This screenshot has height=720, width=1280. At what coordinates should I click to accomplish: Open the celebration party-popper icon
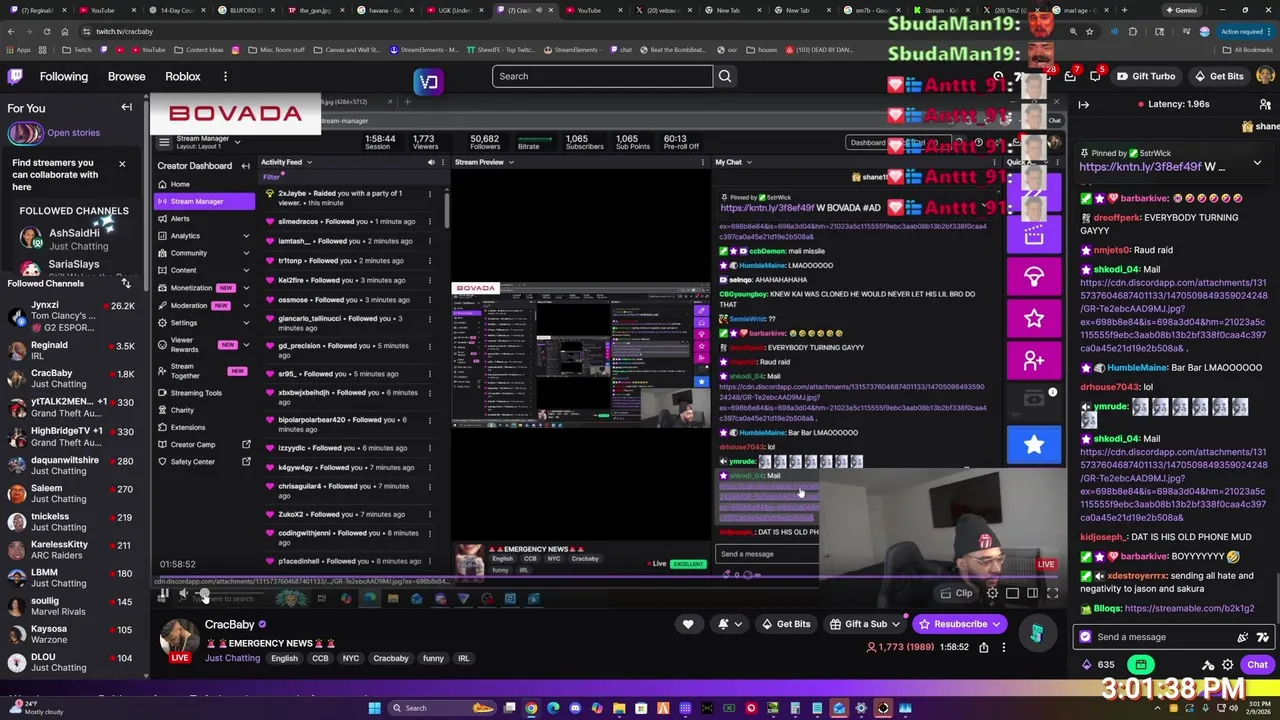(x=1243, y=637)
